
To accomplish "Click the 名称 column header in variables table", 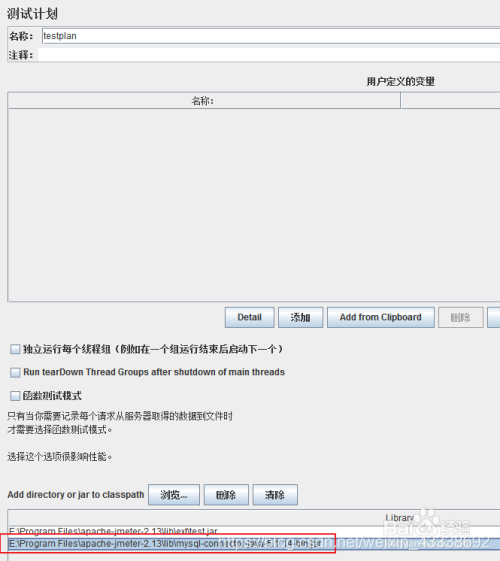I will [204, 101].
